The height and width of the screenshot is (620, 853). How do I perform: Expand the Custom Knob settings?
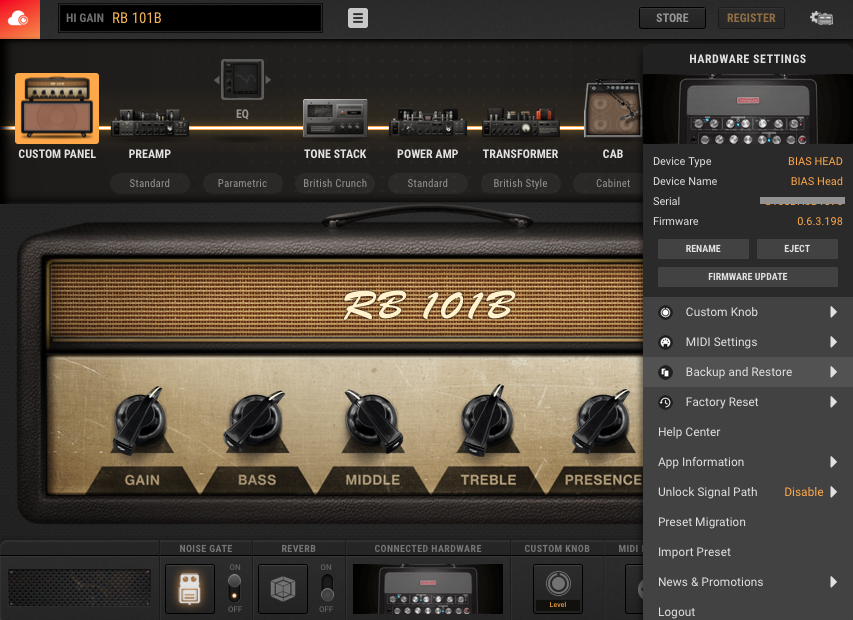click(x=747, y=312)
